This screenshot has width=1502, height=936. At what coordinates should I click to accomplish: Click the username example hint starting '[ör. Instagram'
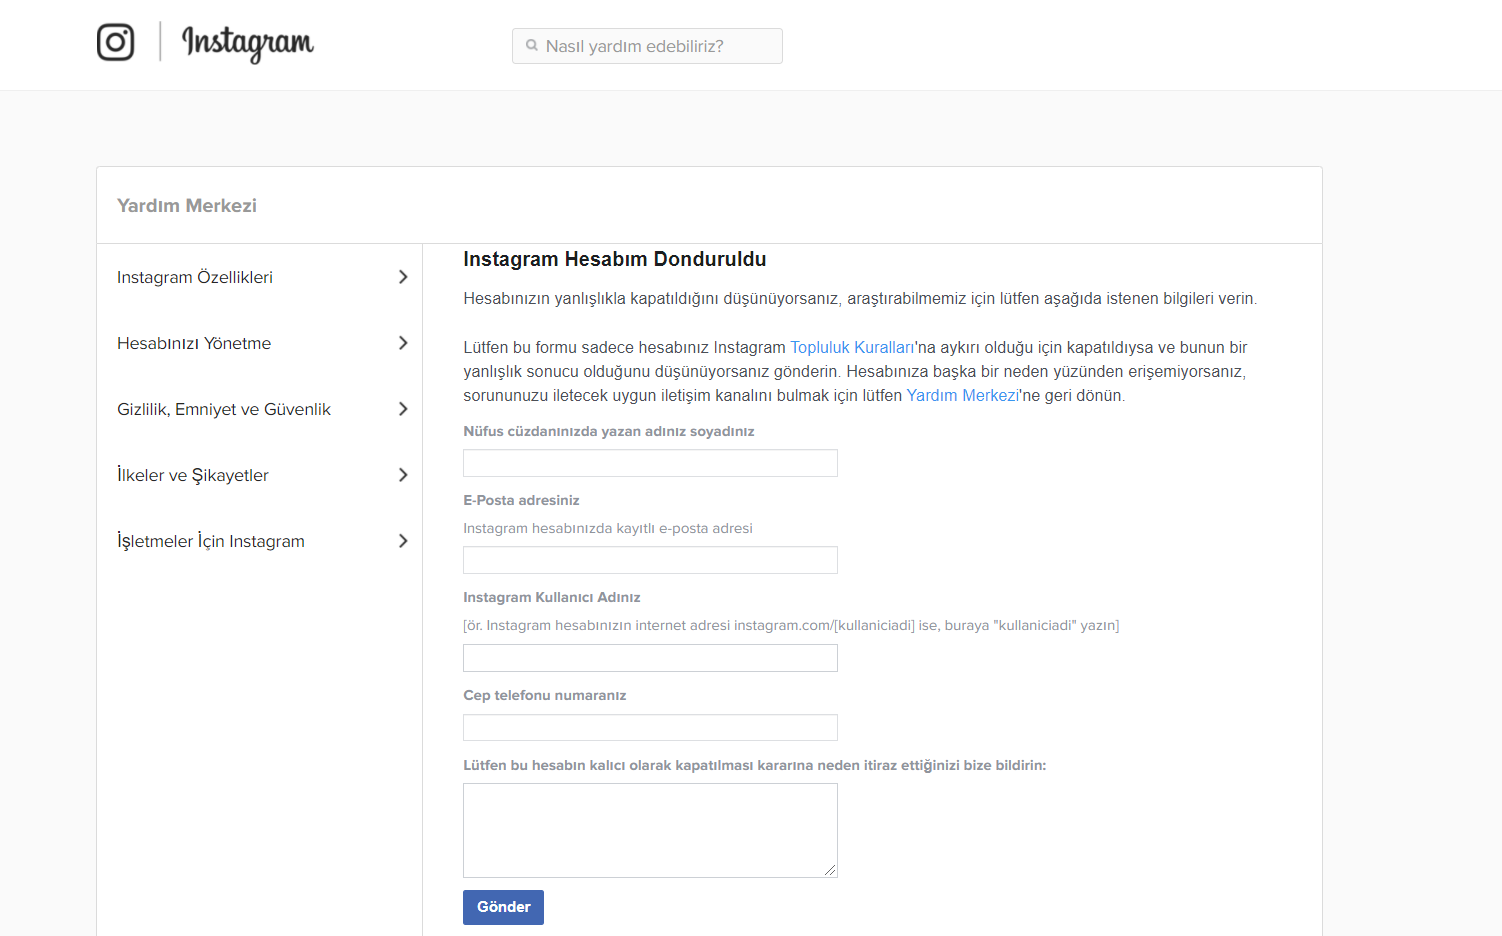click(791, 625)
